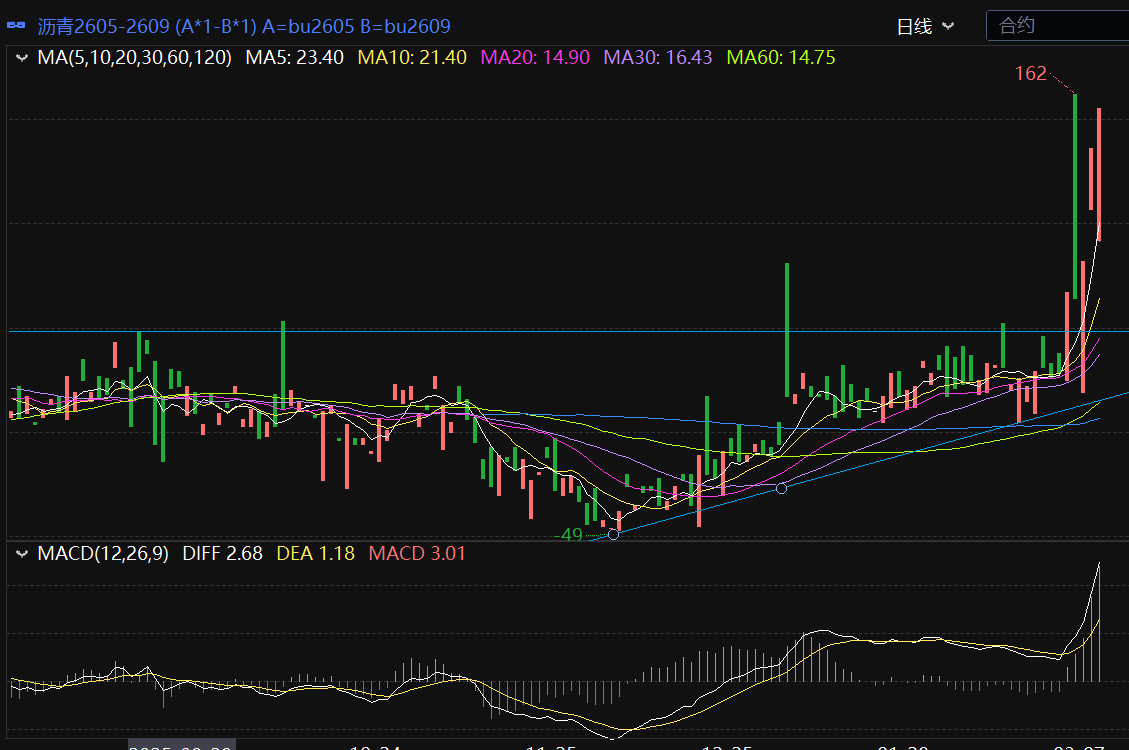Viewport: 1129px width, 750px height.
Task: Open MA(5,10,20,30,60,120) indicator settings
Action: click(x=134, y=58)
